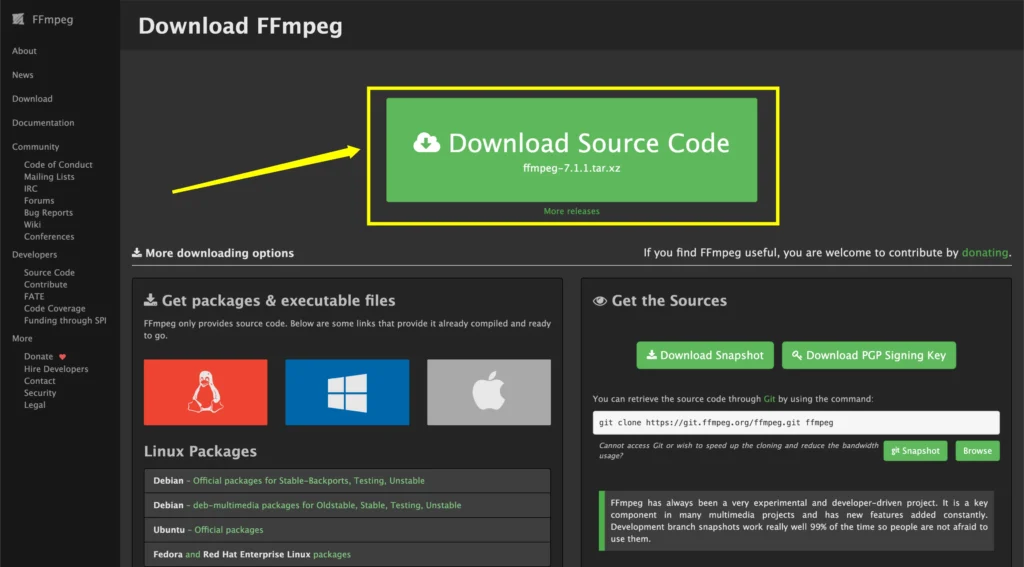The width and height of the screenshot is (1024, 567).
Task: Select the Windows logo tile
Action: tap(347, 392)
